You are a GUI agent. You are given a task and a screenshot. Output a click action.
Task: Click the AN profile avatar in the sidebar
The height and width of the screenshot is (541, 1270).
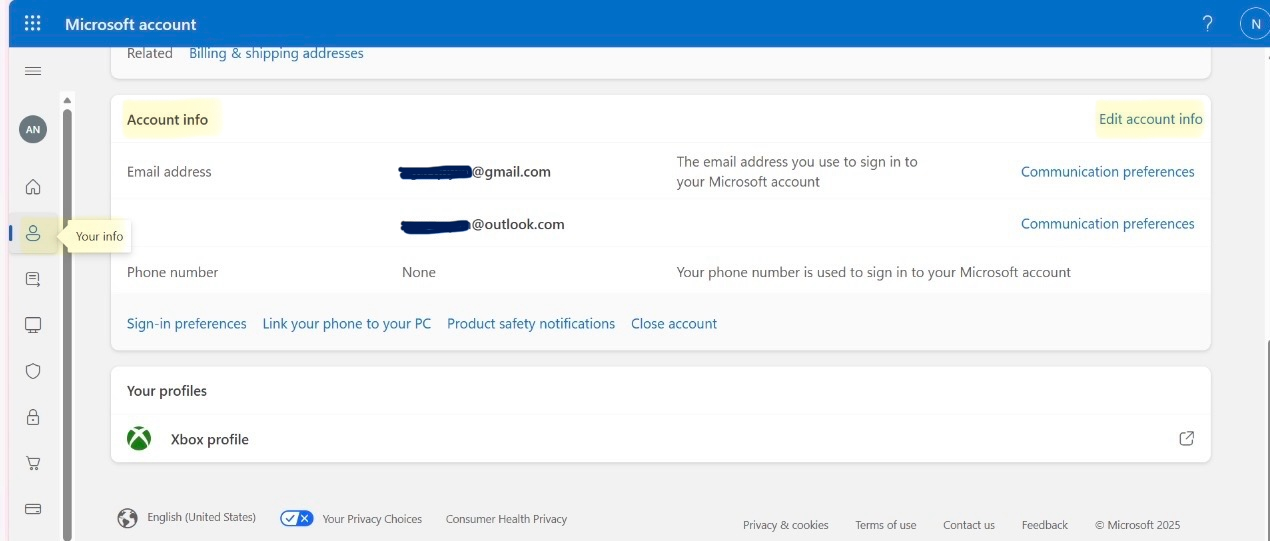click(33, 129)
